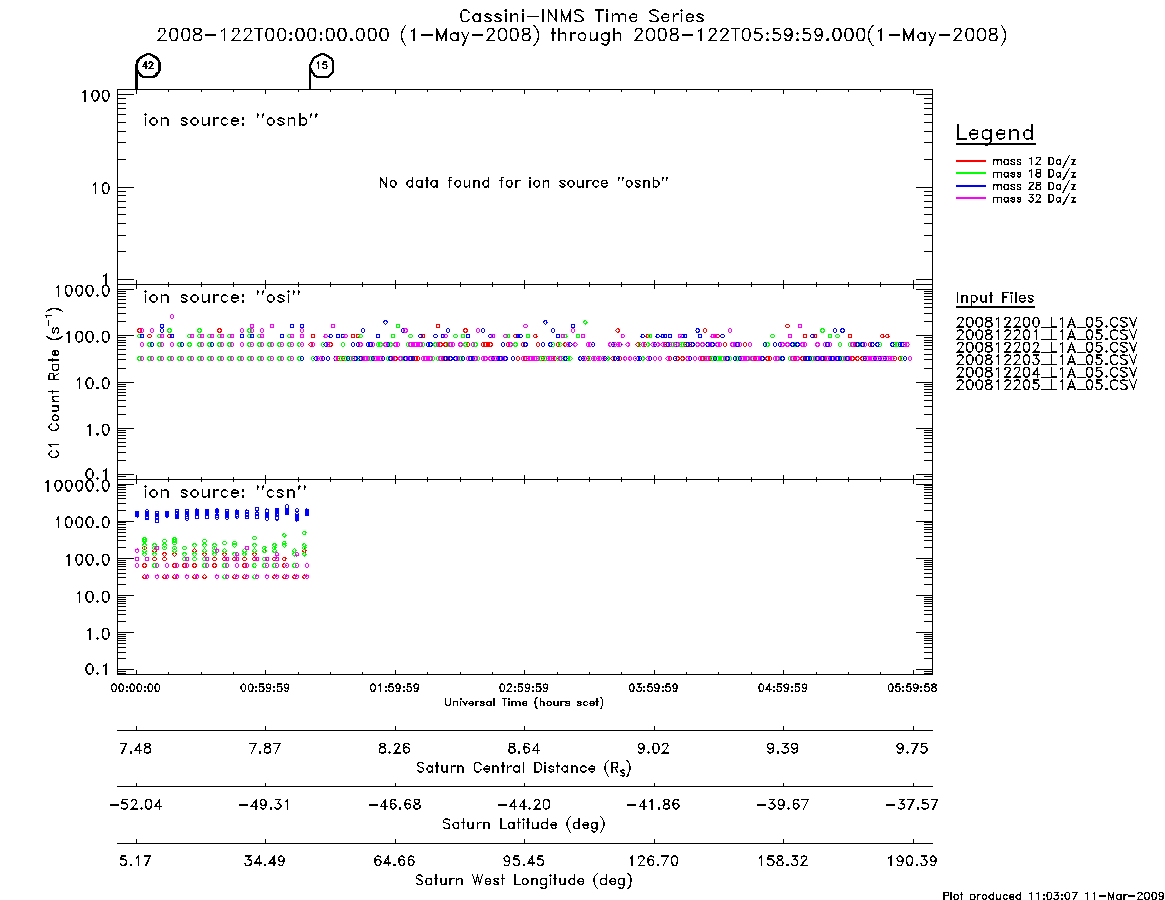The width and height of the screenshot is (1165, 900).
Task: Click the ion source "osi" panel label
Action: coord(222,297)
